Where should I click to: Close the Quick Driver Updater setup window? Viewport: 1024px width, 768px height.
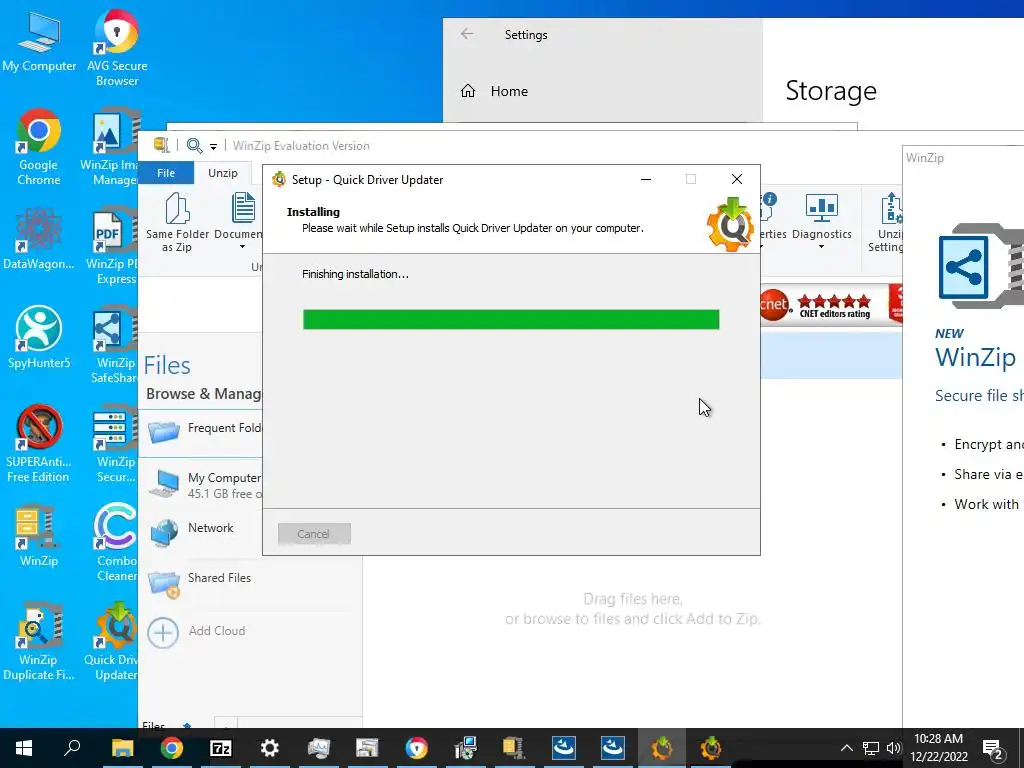pos(737,180)
